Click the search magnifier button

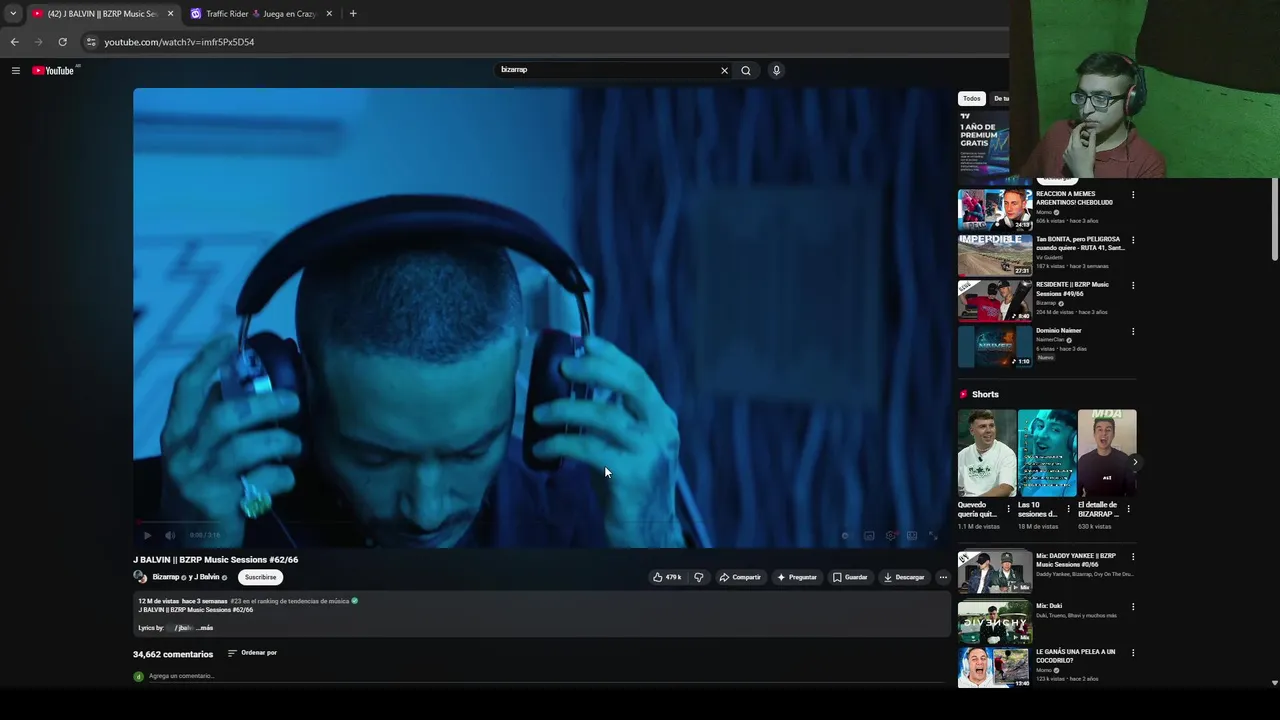pyautogui.click(x=746, y=70)
